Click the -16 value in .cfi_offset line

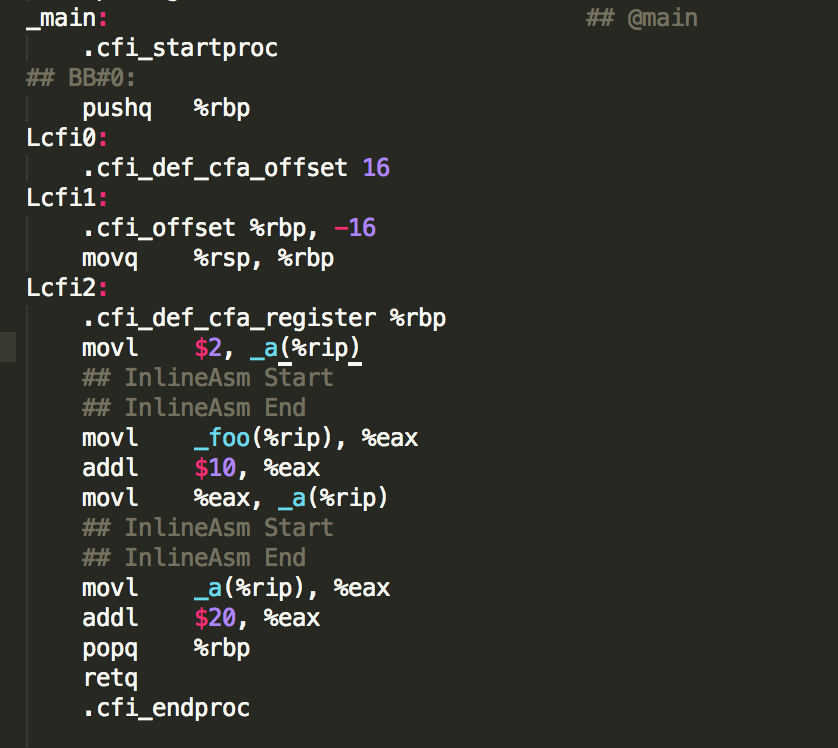click(x=355, y=228)
